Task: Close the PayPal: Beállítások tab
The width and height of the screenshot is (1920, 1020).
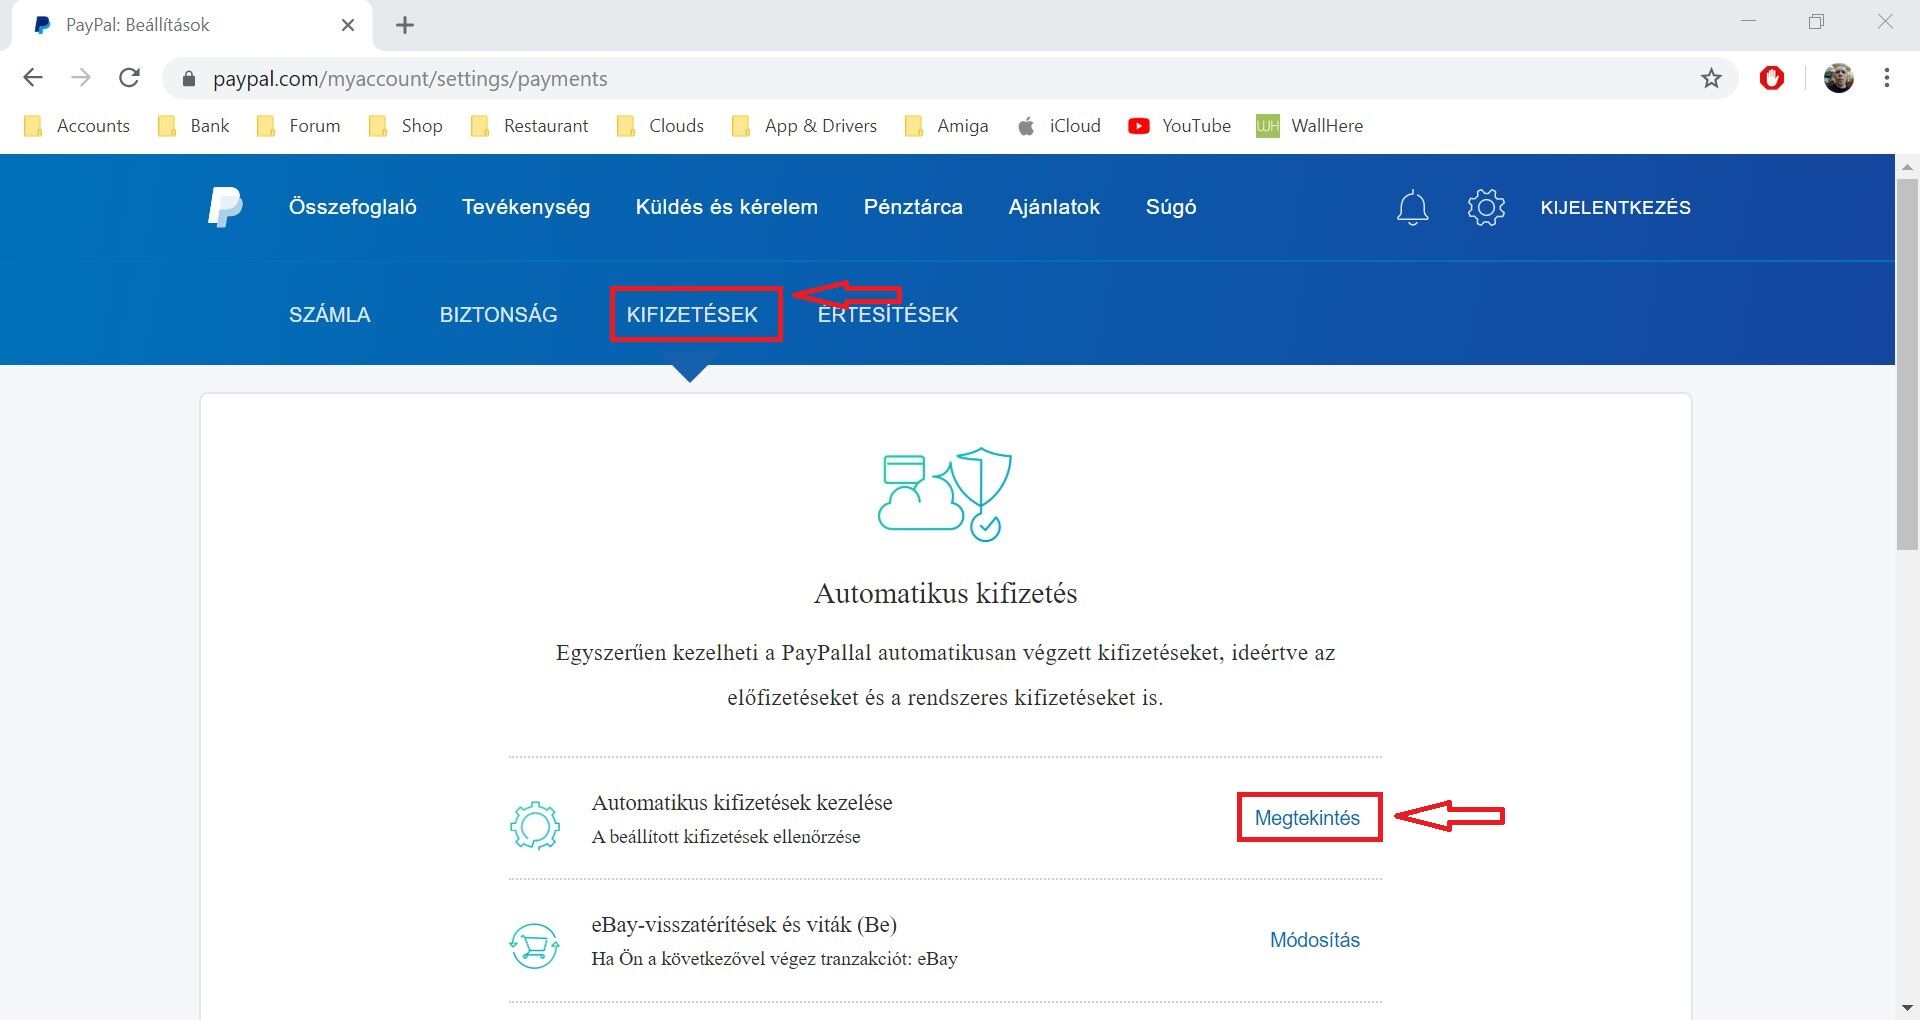Action: coord(348,25)
